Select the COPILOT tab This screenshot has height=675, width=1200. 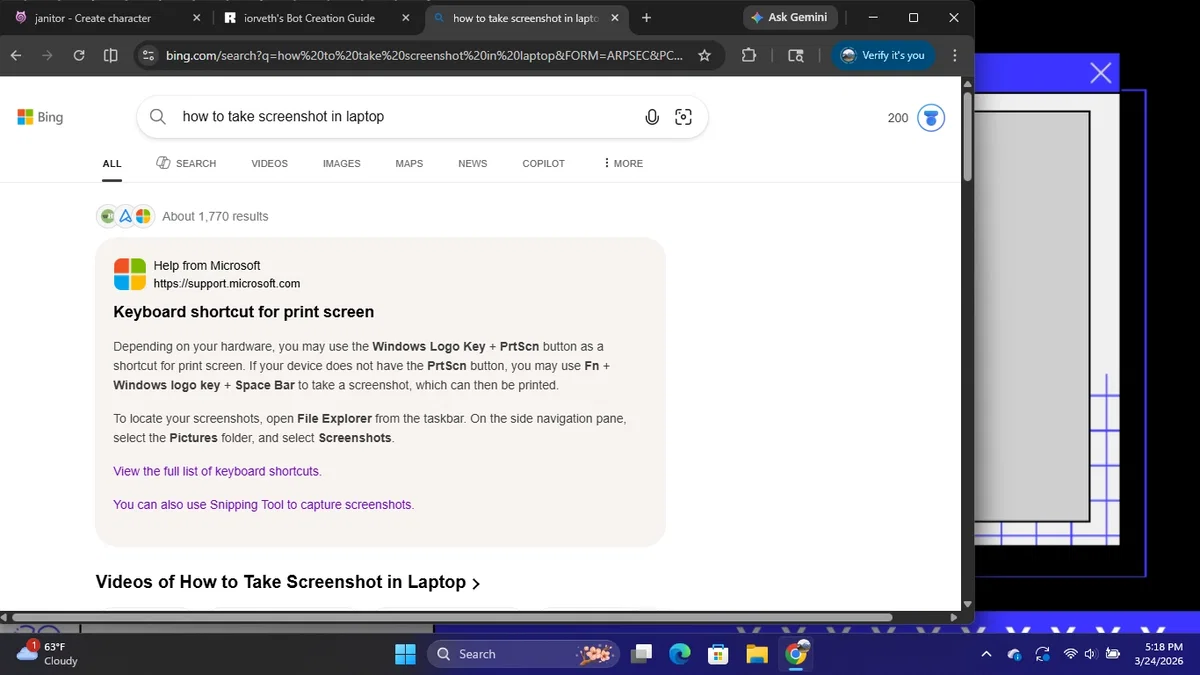pyautogui.click(x=543, y=164)
